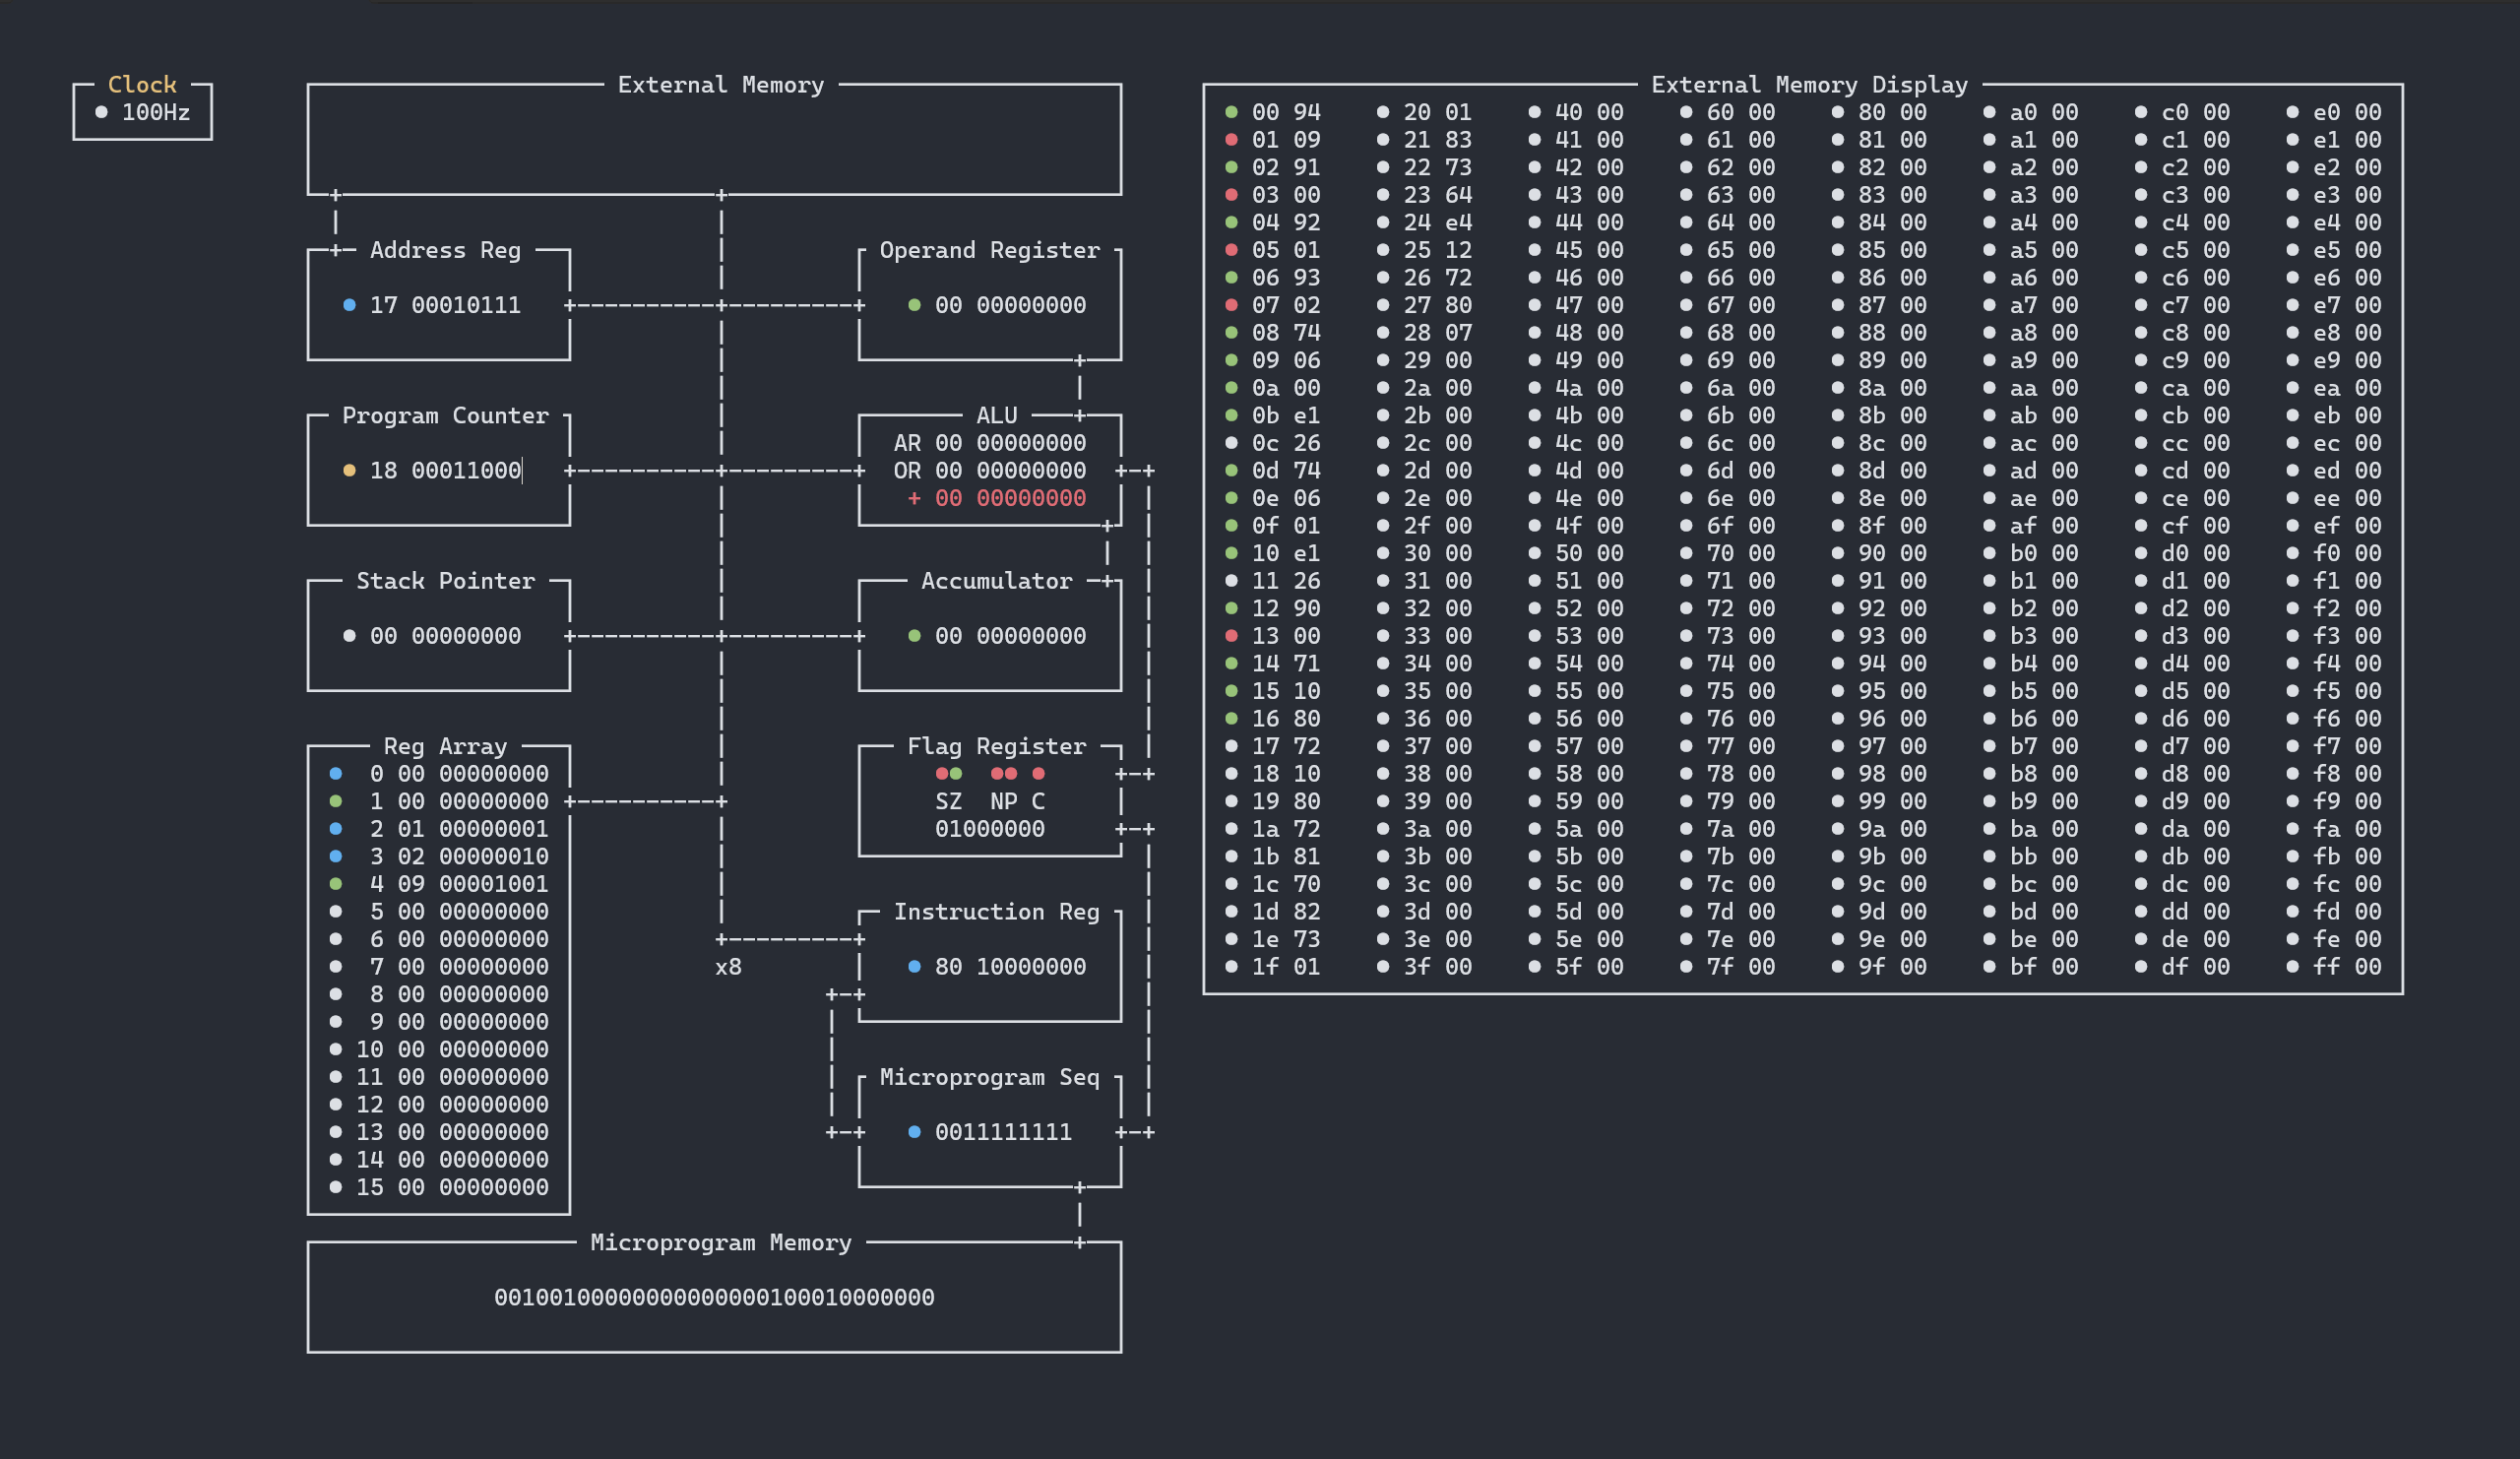The image size is (2520, 1459).
Task: Click the blue dot in Address Reg
Action: coord(349,305)
